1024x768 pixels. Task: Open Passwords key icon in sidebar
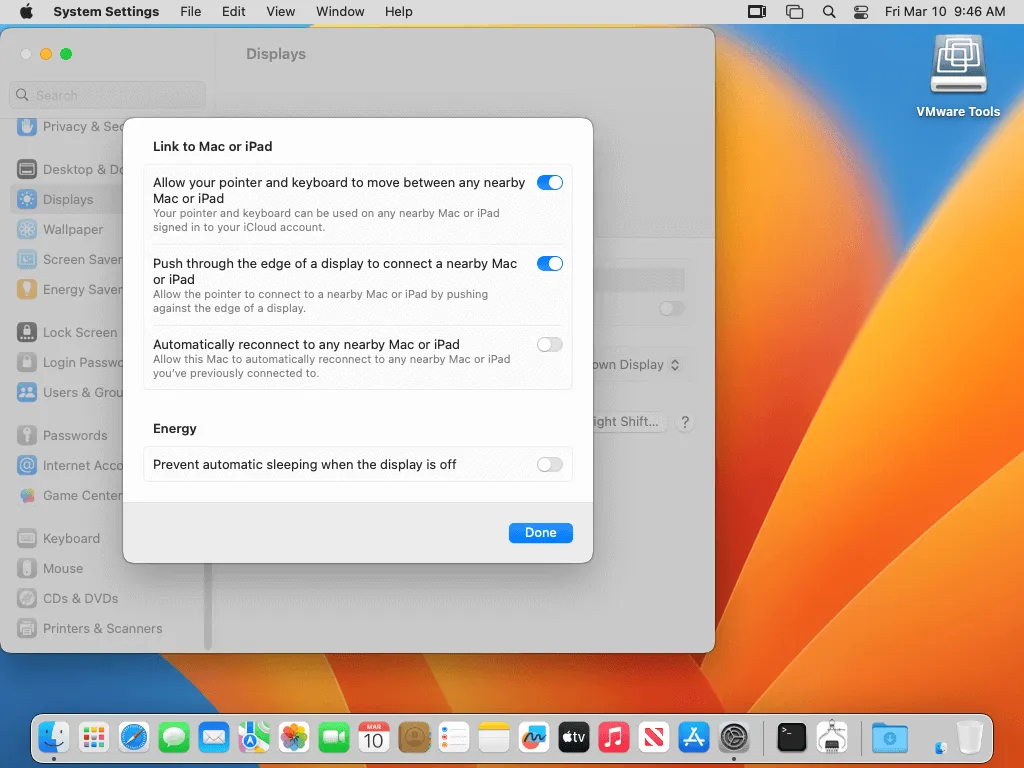pyautogui.click(x=27, y=435)
